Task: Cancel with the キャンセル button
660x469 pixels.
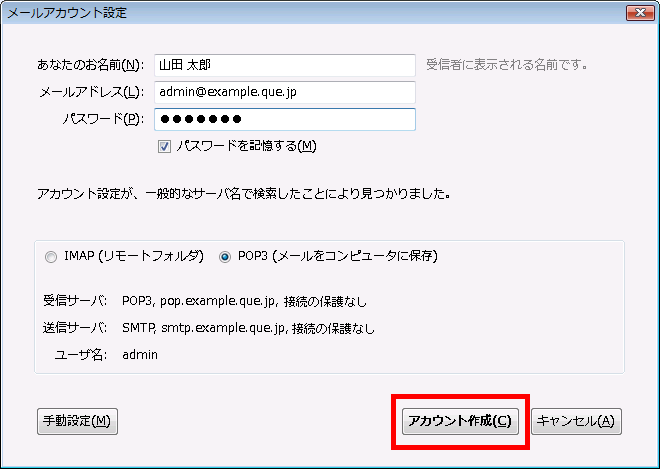Action: [x=576, y=421]
